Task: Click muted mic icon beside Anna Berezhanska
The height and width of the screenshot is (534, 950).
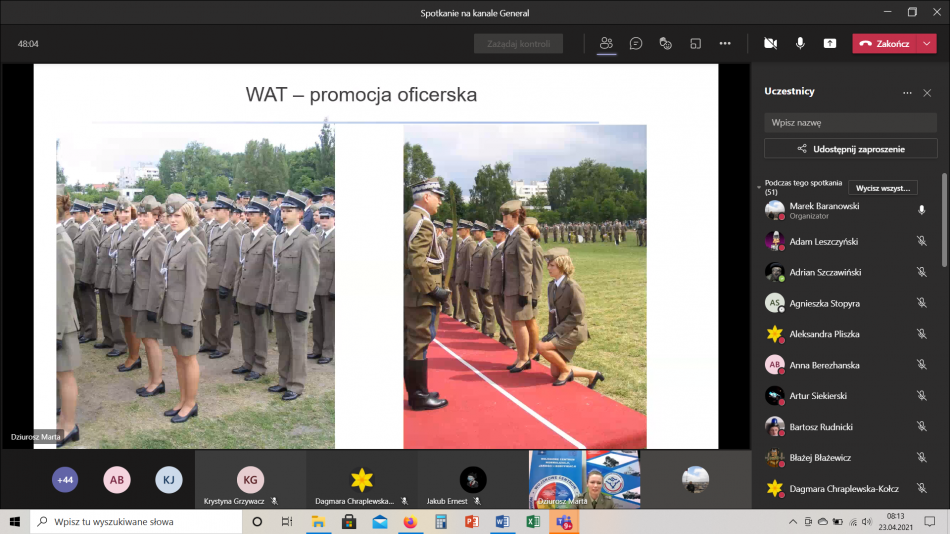Action: (922, 365)
